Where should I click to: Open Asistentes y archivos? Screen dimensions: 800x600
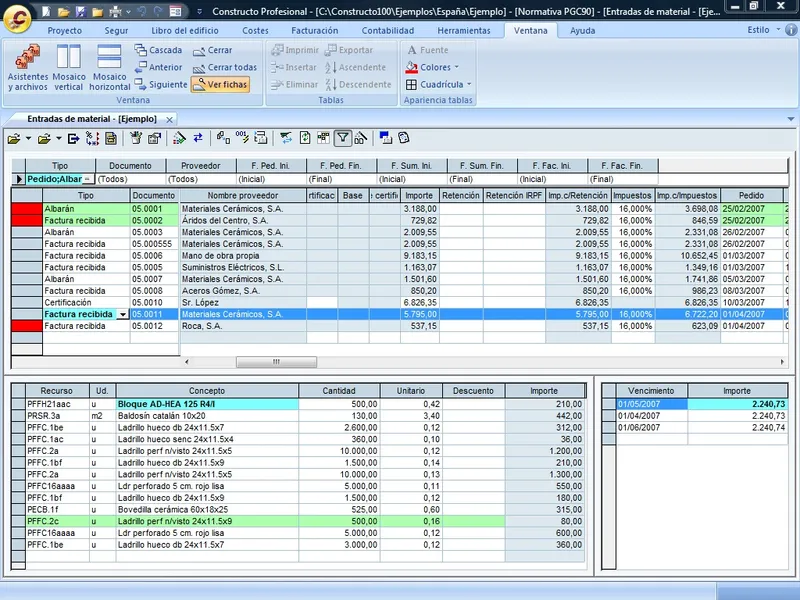(28, 68)
